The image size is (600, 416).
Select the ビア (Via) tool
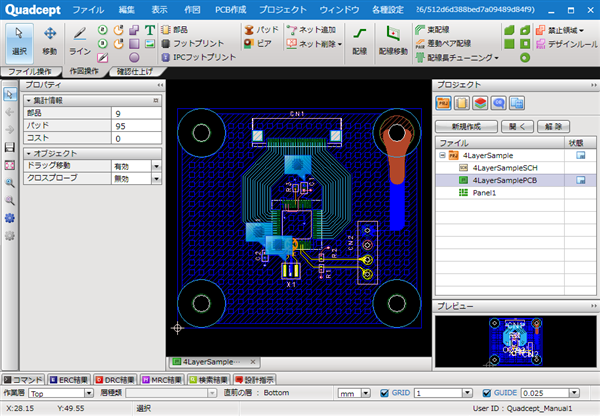click(258, 43)
